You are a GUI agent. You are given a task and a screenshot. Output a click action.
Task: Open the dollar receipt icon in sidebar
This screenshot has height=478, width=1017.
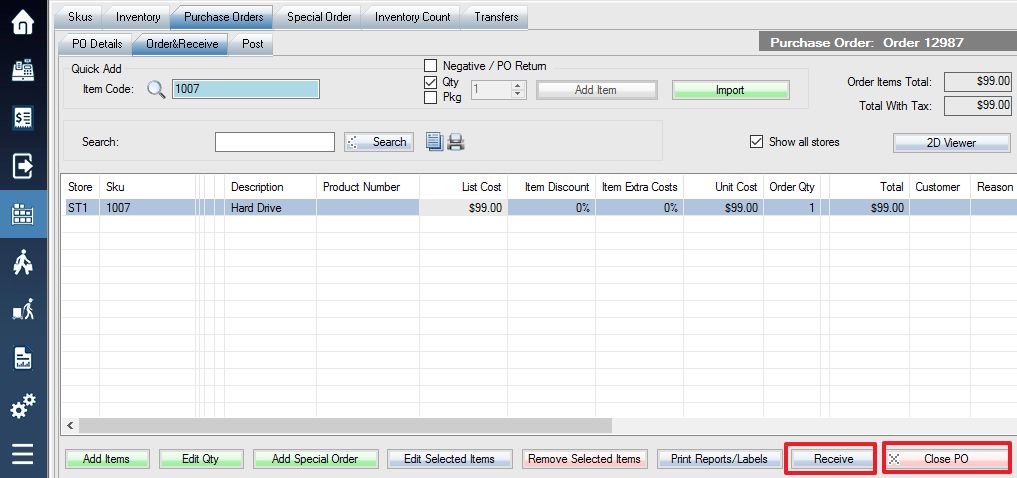coord(23,118)
